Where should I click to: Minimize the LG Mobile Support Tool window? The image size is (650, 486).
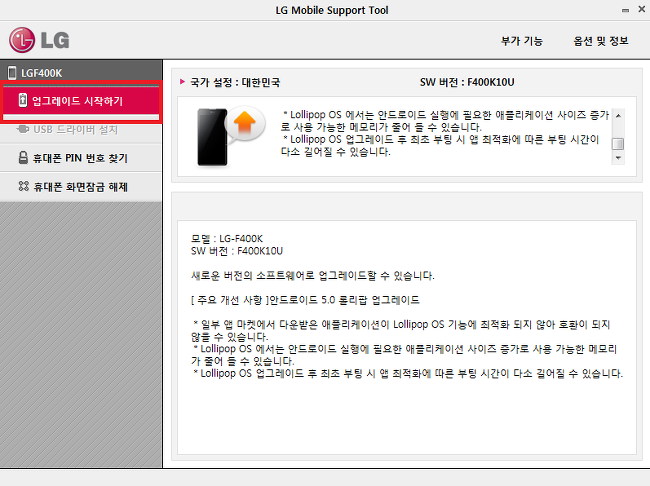(625, 10)
